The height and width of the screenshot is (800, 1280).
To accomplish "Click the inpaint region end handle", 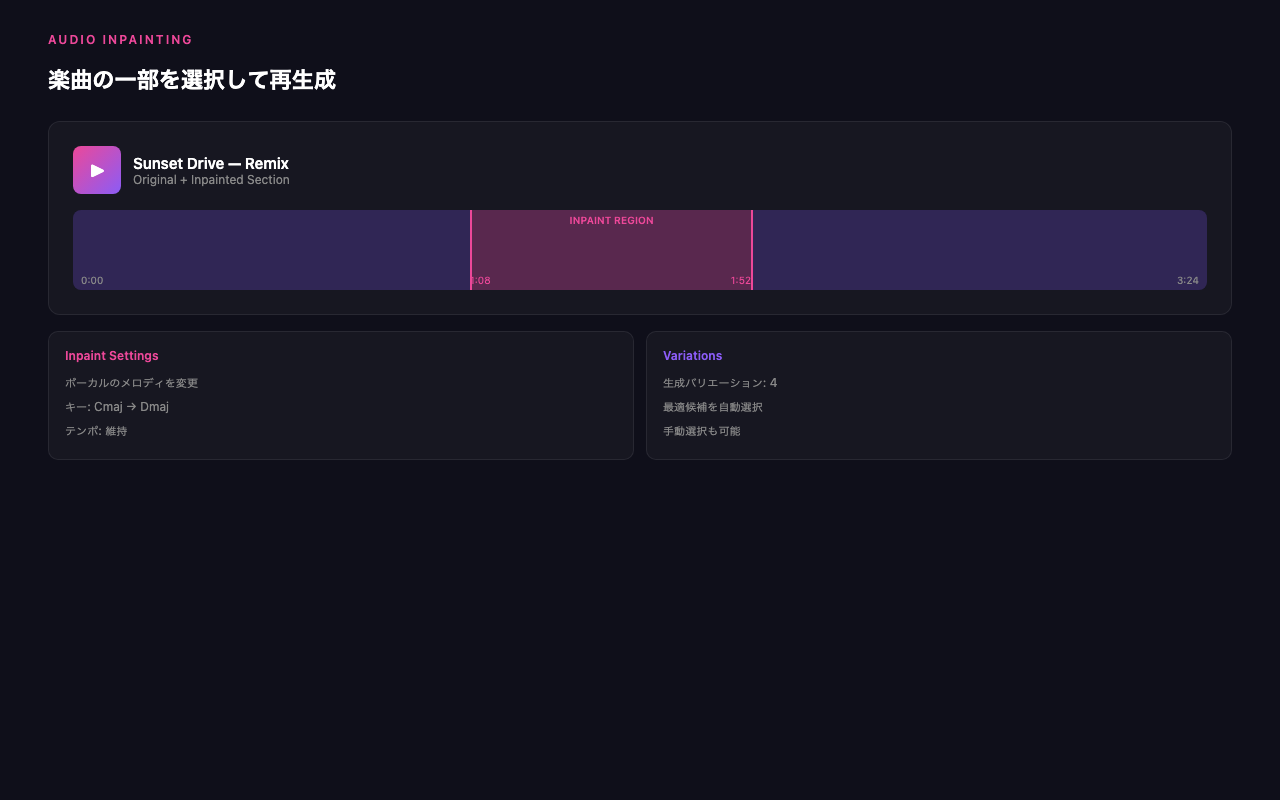I will click(x=751, y=250).
